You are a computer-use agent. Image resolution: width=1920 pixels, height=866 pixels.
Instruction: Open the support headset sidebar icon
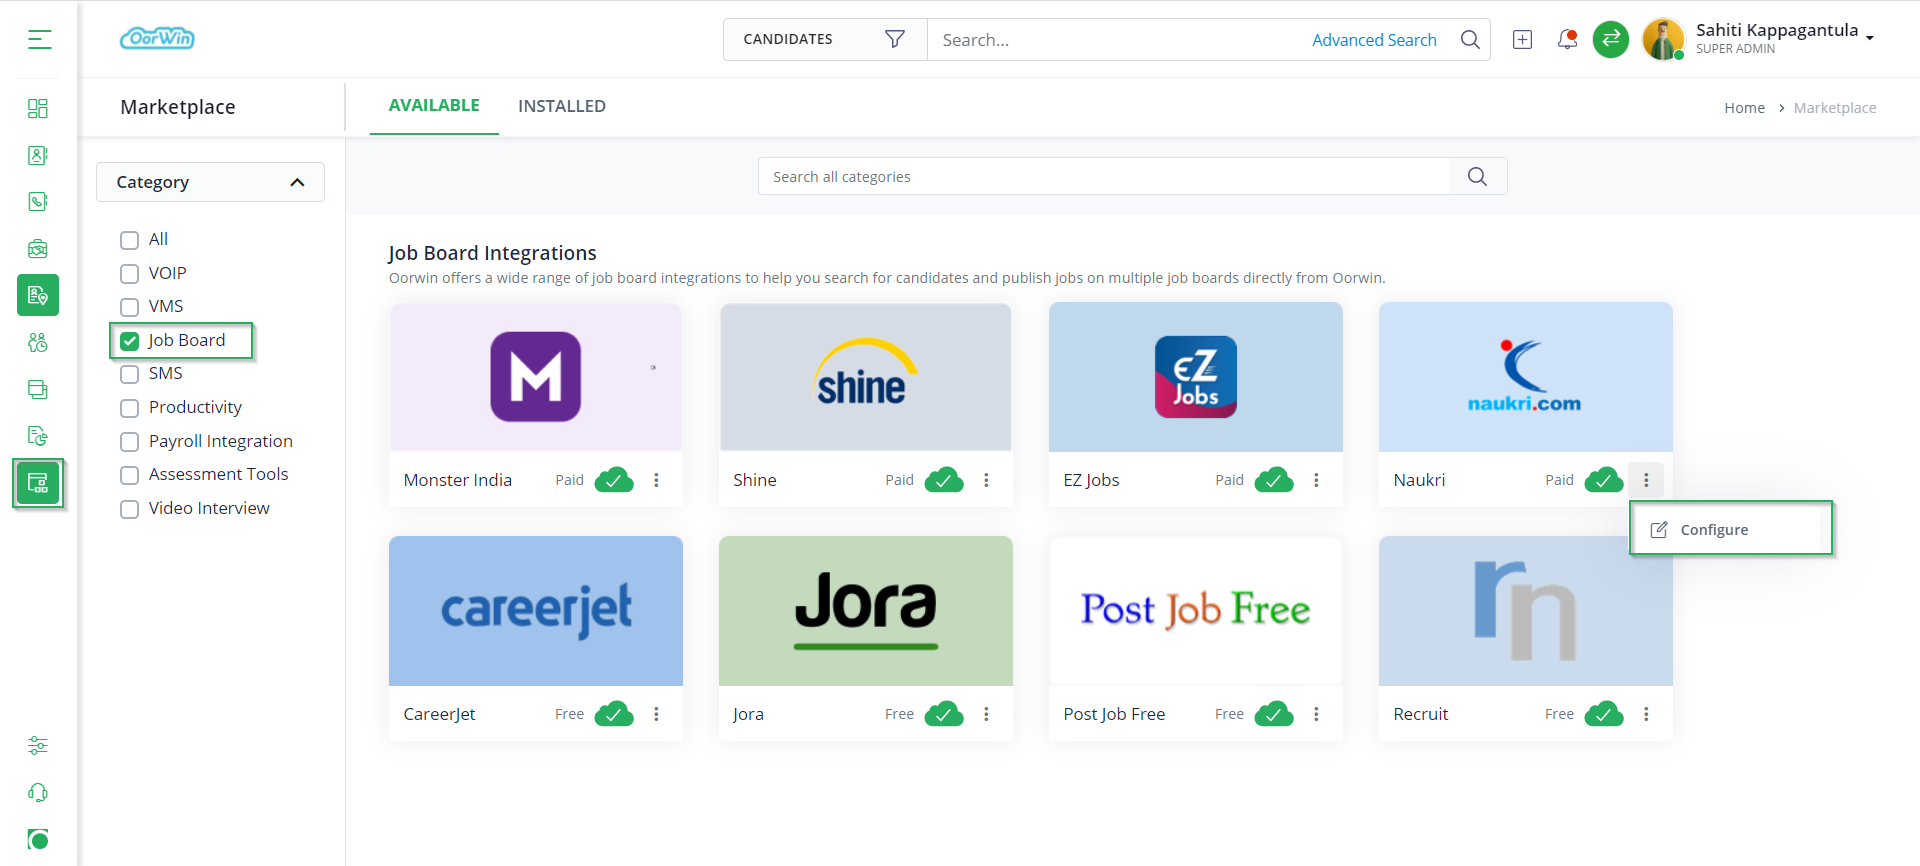pos(38,793)
